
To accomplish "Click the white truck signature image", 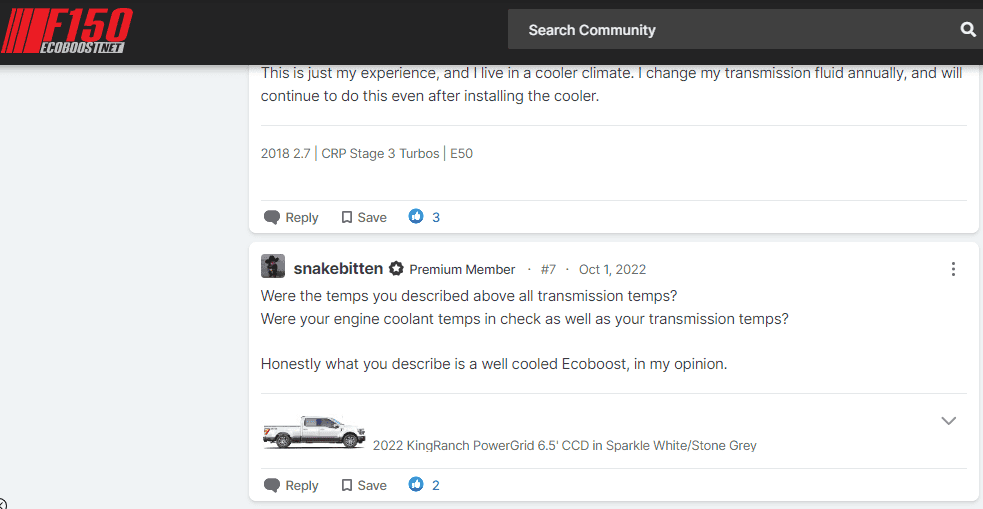I will [x=313, y=432].
